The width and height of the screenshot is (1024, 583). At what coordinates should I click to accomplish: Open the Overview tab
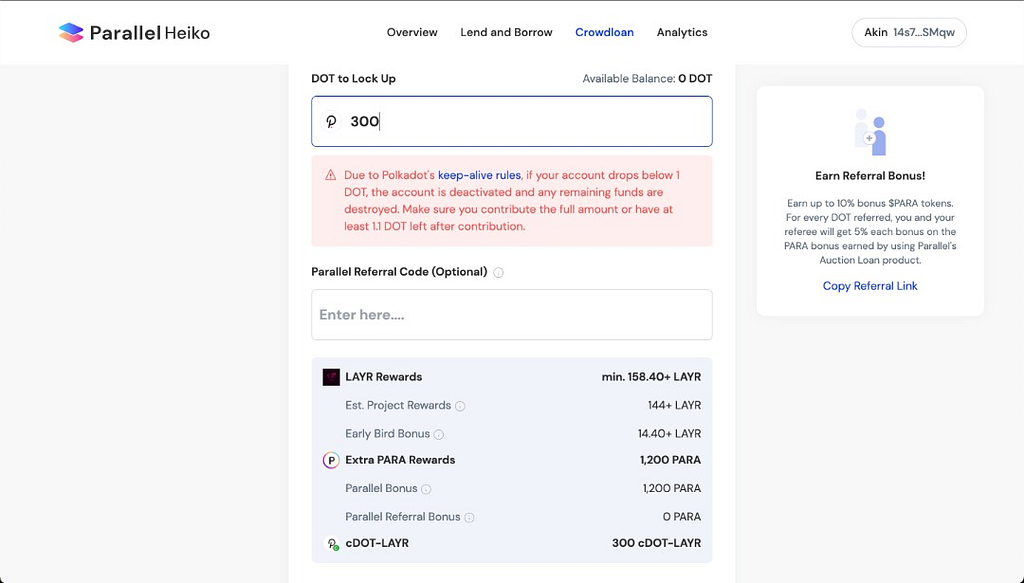click(412, 32)
